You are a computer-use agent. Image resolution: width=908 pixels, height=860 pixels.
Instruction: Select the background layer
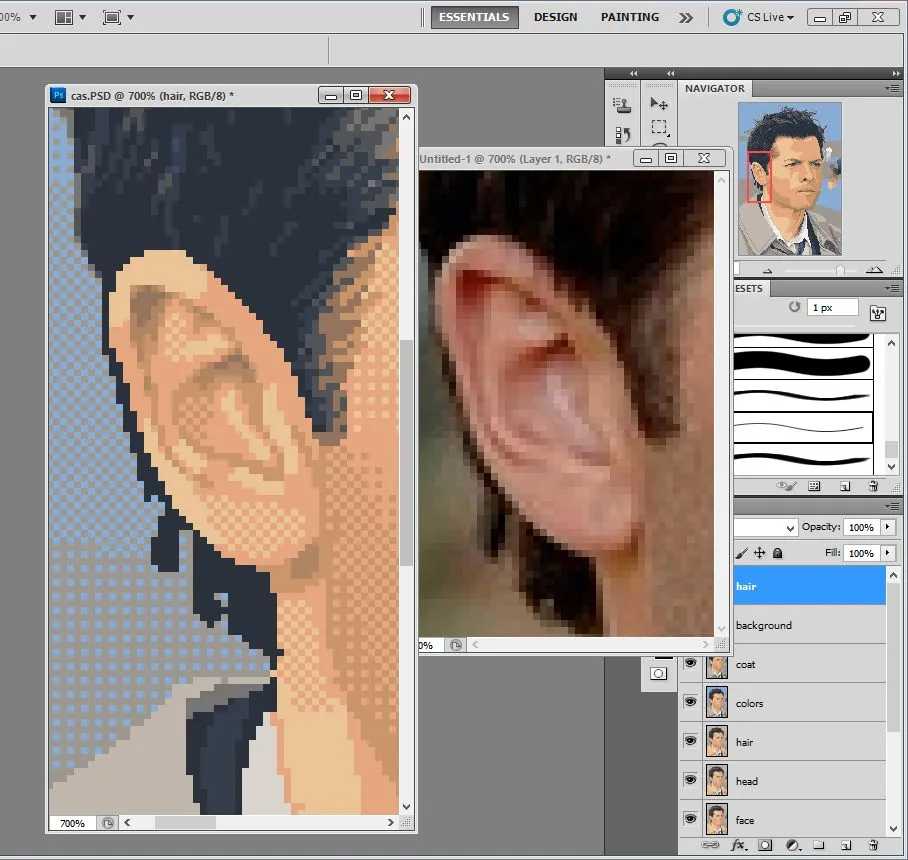pyautogui.click(x=810, y=625)
